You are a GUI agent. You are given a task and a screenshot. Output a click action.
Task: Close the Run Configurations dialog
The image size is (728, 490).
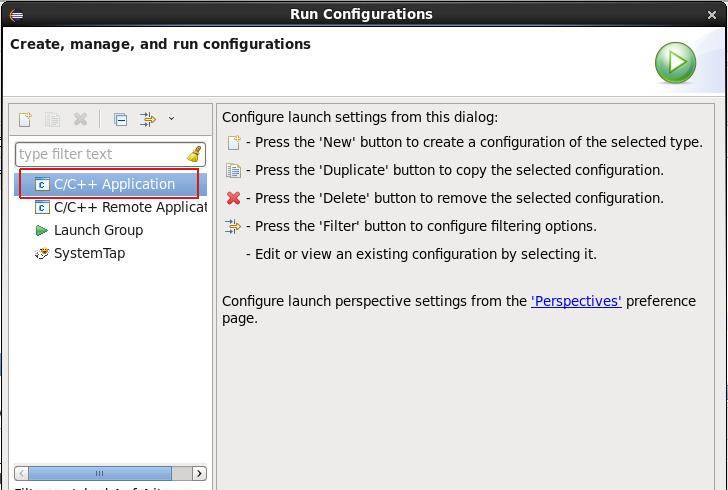point(712,14)
